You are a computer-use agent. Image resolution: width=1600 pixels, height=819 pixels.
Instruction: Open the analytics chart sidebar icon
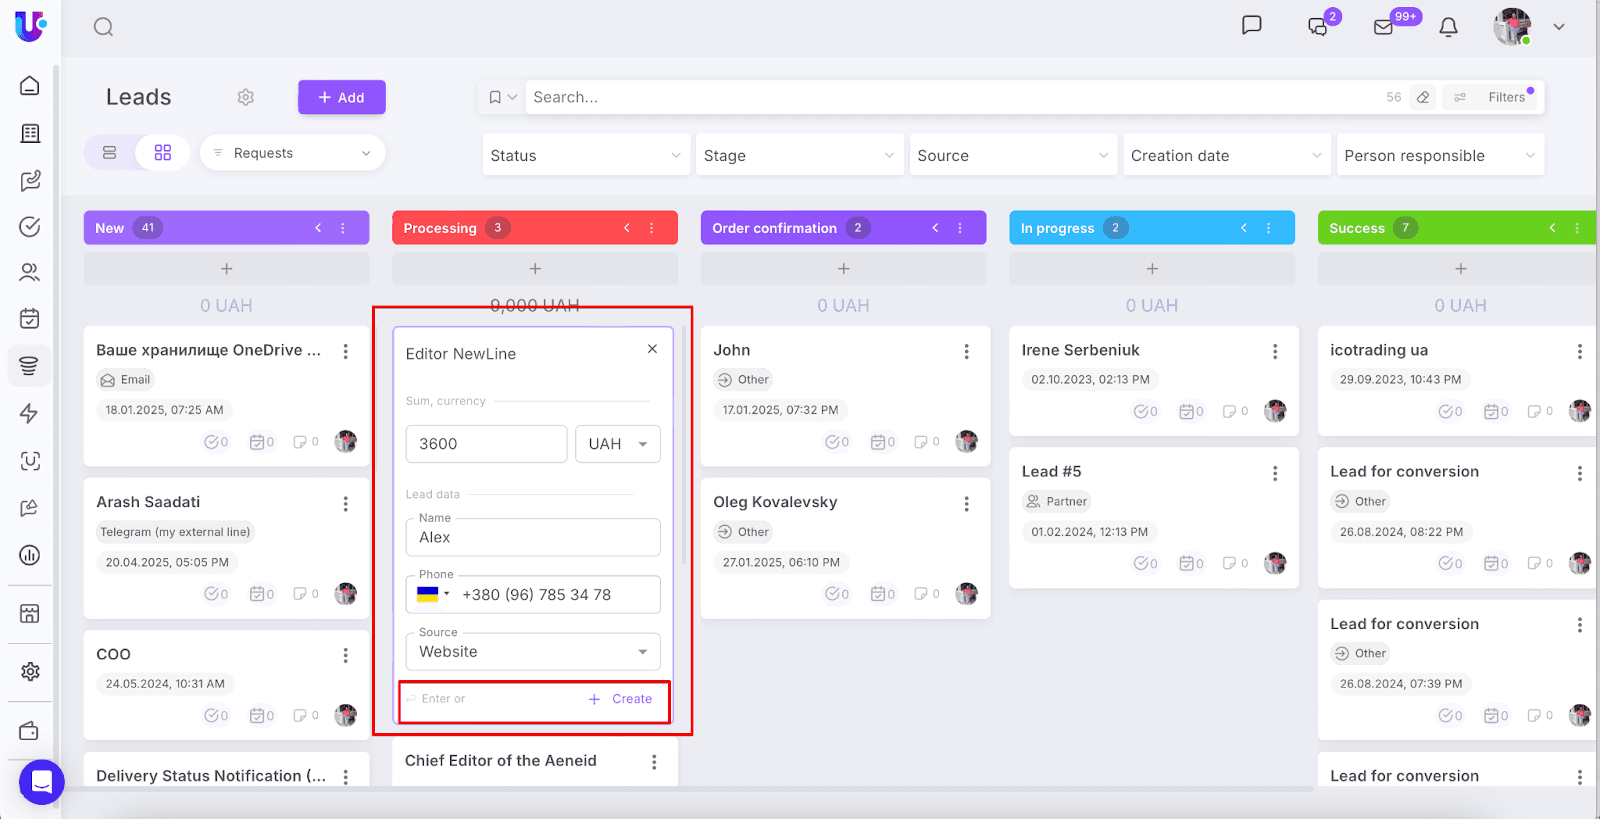[30, 555]
